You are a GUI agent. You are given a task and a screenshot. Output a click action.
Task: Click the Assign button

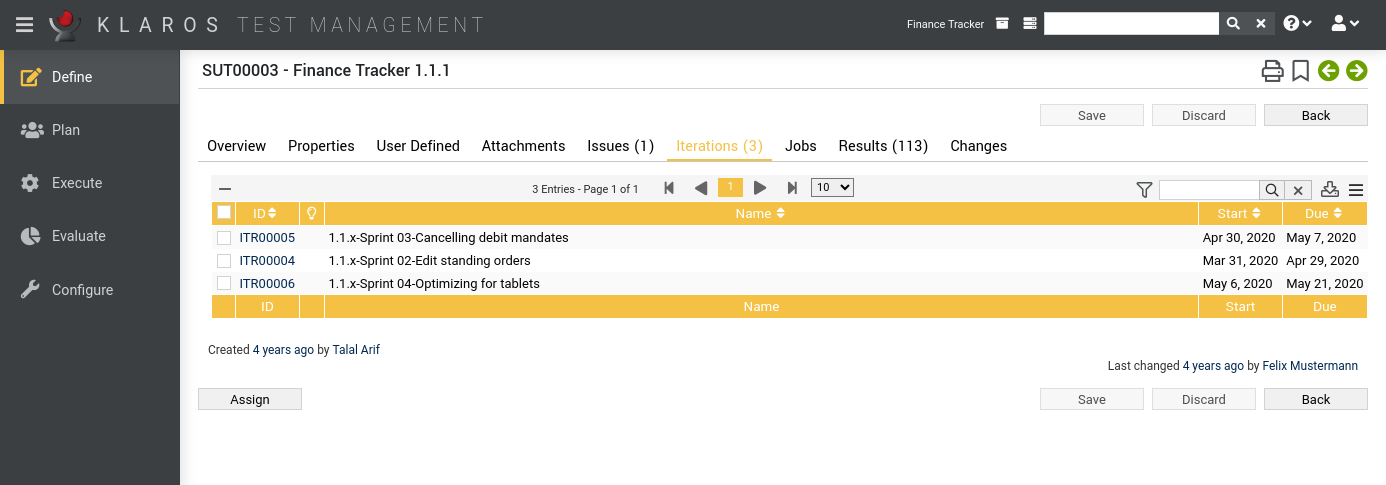click(x=250, y=399)
